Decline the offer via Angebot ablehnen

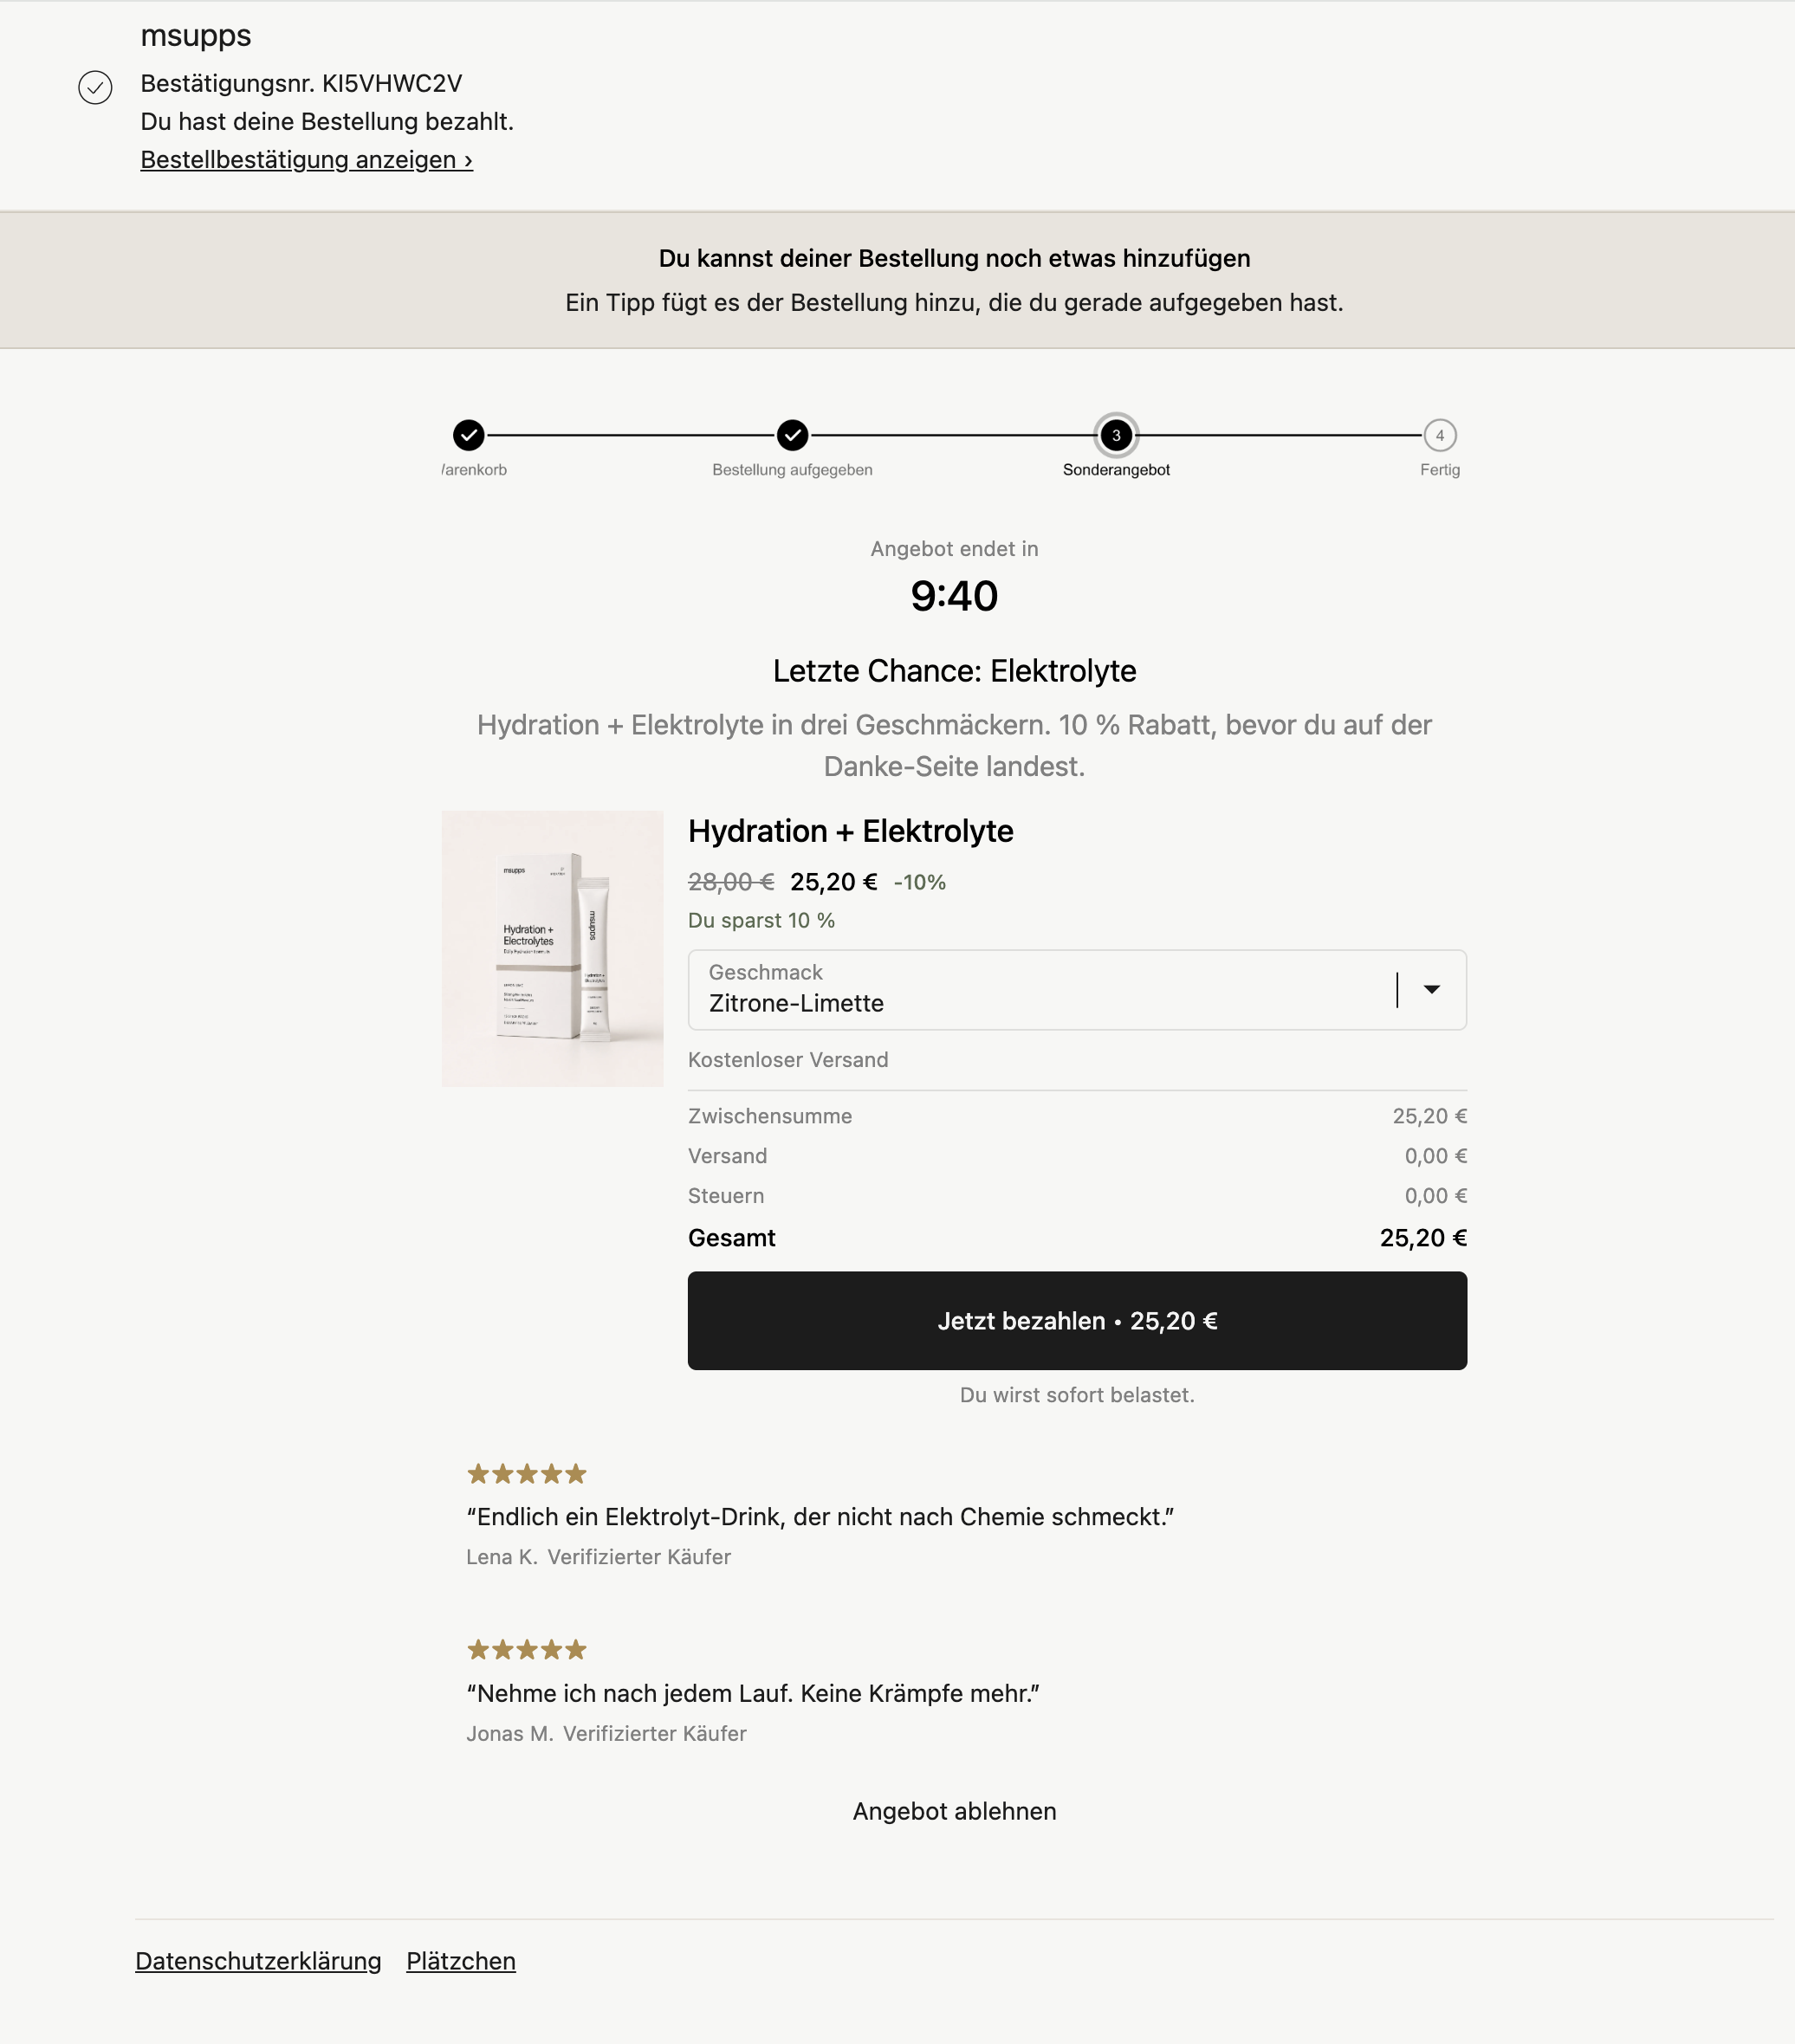pyautogui.click(x=954, y=1811)
